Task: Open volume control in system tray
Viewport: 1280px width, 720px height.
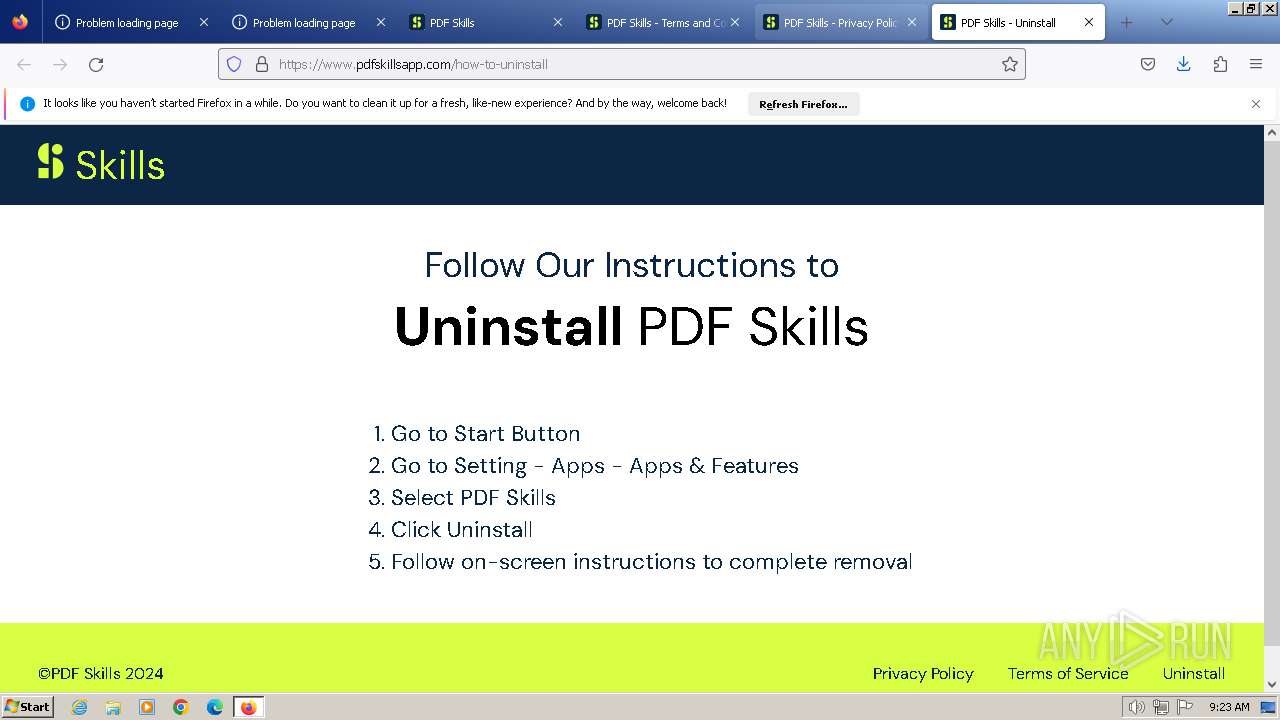Action: click(1136, 707)
